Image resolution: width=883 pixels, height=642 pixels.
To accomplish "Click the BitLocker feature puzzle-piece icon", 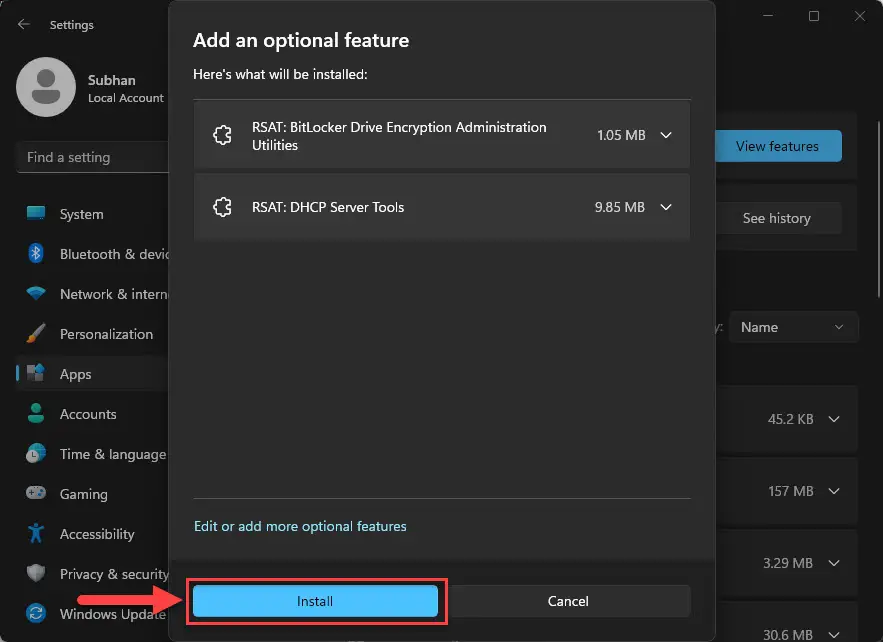I will 222,135.
